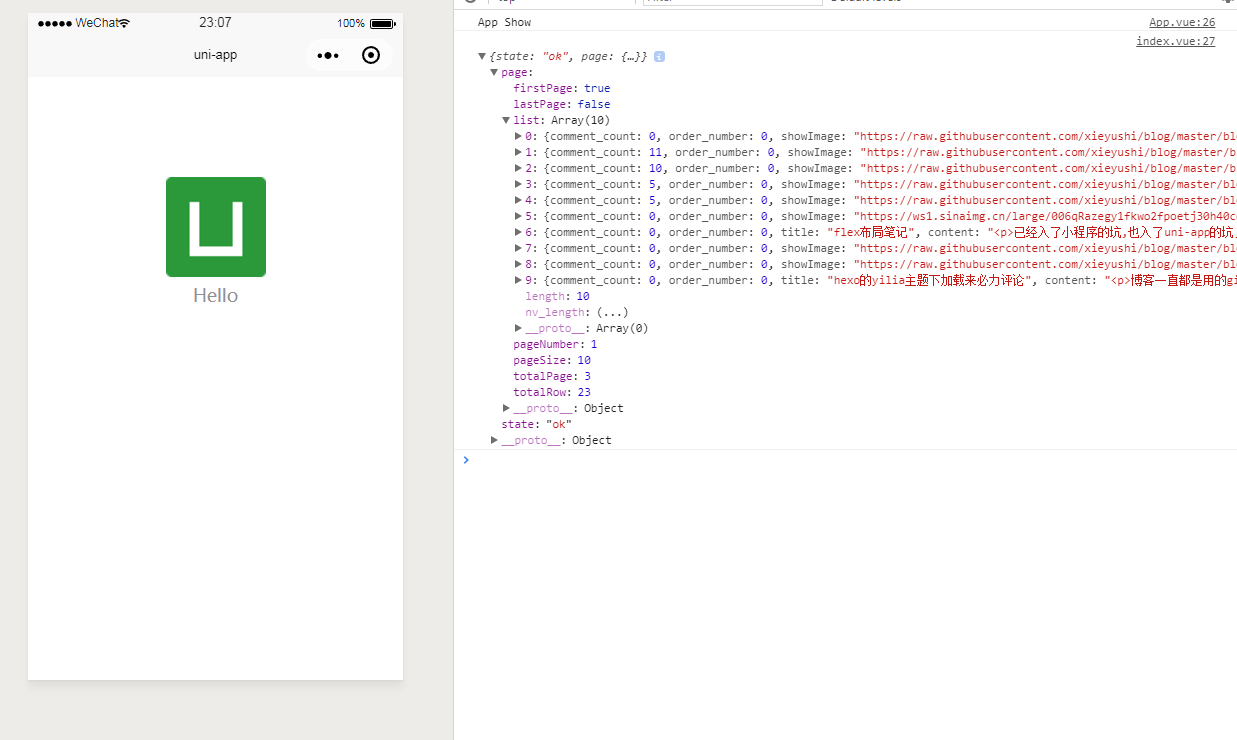Expand the root __proto__: Object entry
Image resolution: width=1237 pixels, height=740 pixels.
click(494, 440)
